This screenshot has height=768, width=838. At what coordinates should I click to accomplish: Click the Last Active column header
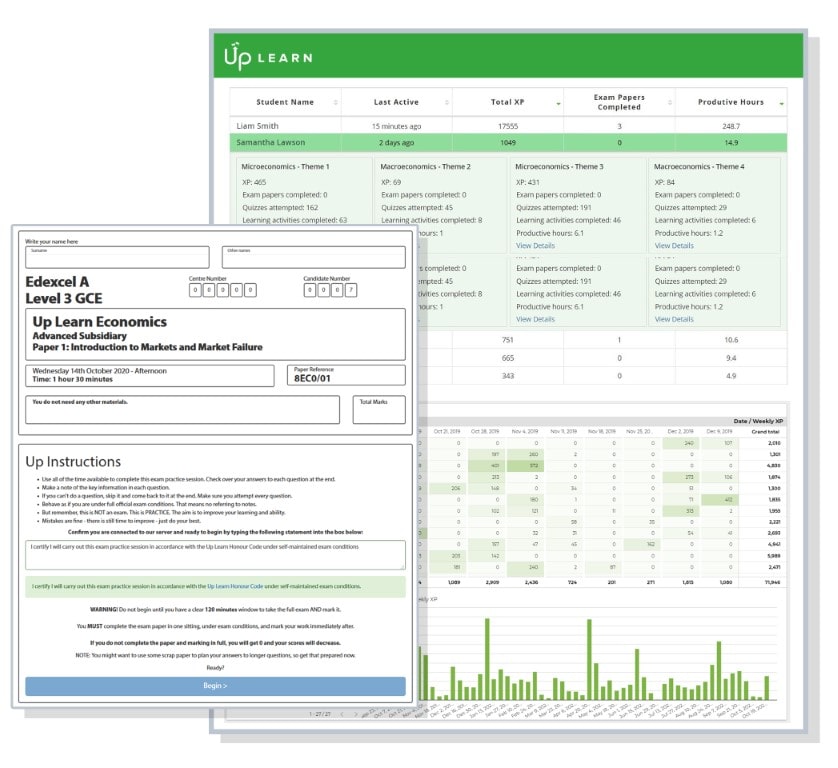396,102
